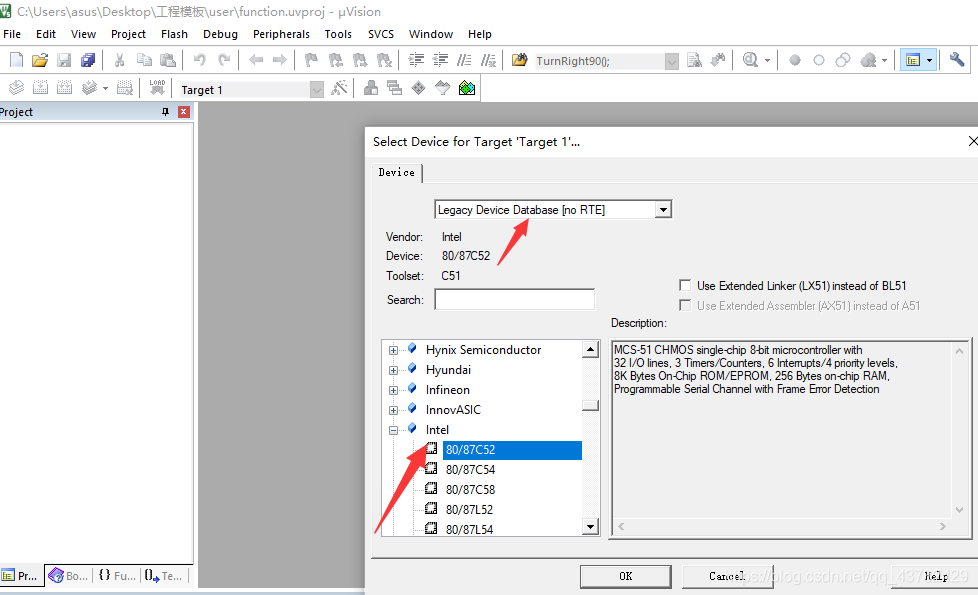Click the device Search input field

pyautogui.click(x=515, y=299)
